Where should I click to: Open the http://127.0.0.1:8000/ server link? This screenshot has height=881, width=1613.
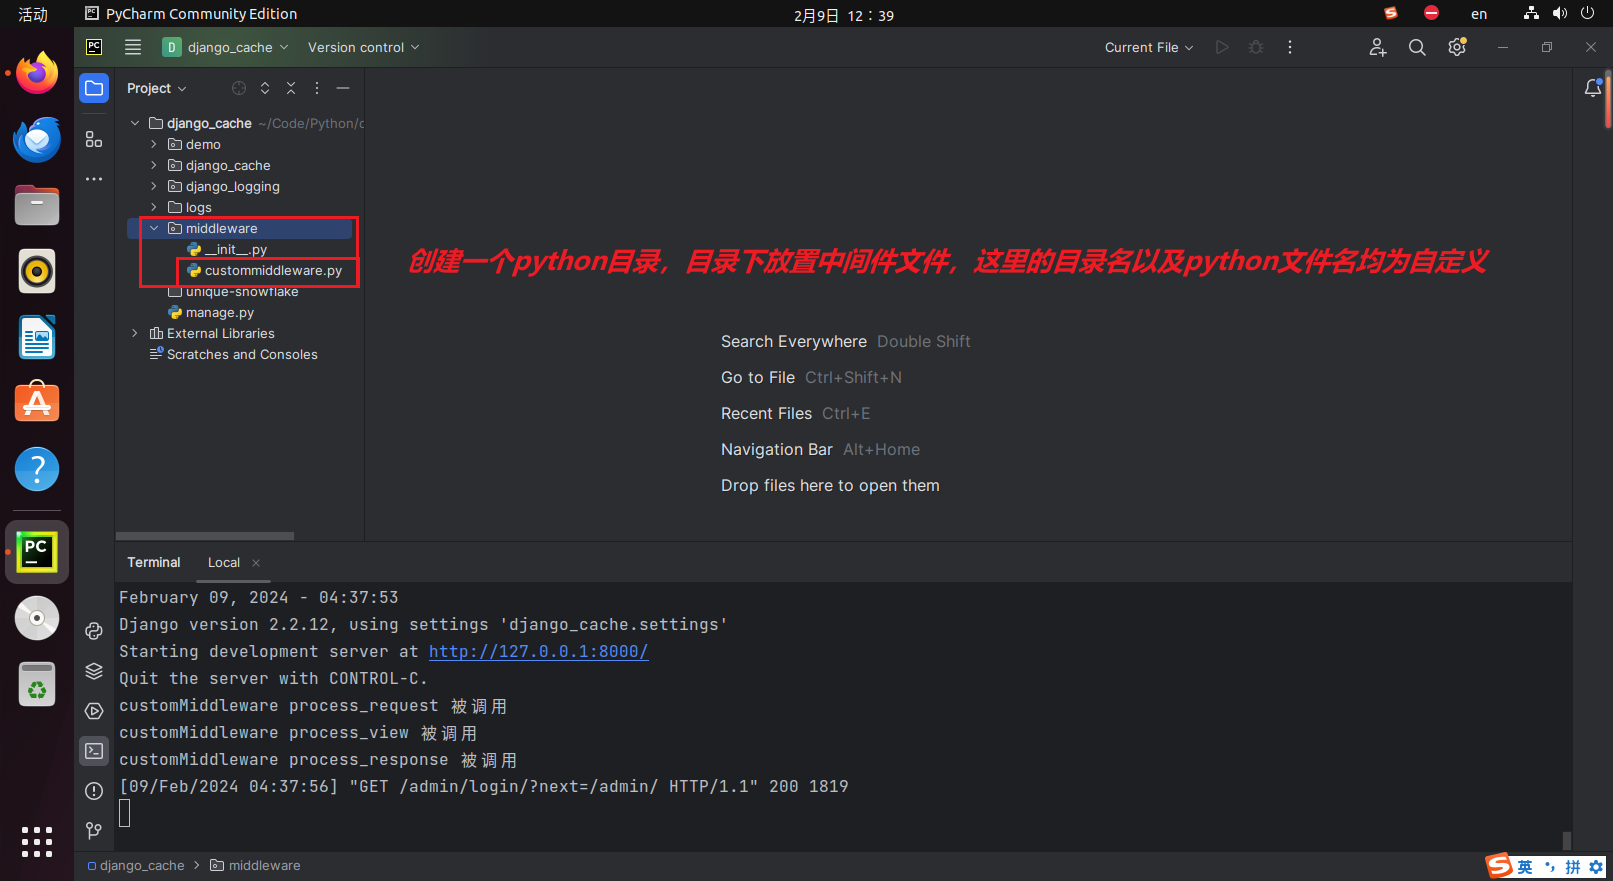click(x=538, y=652)
